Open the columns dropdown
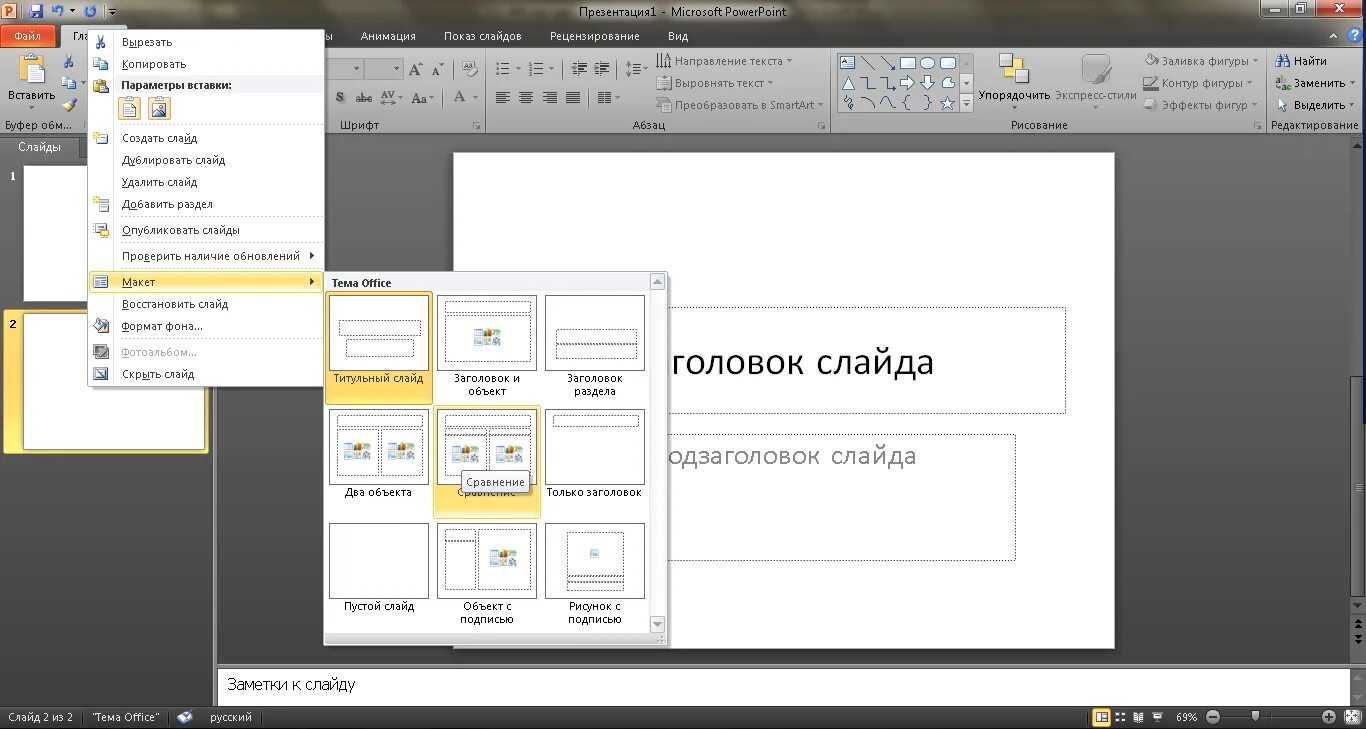The height and width of the screenshot is (729, 1366). 608,97
